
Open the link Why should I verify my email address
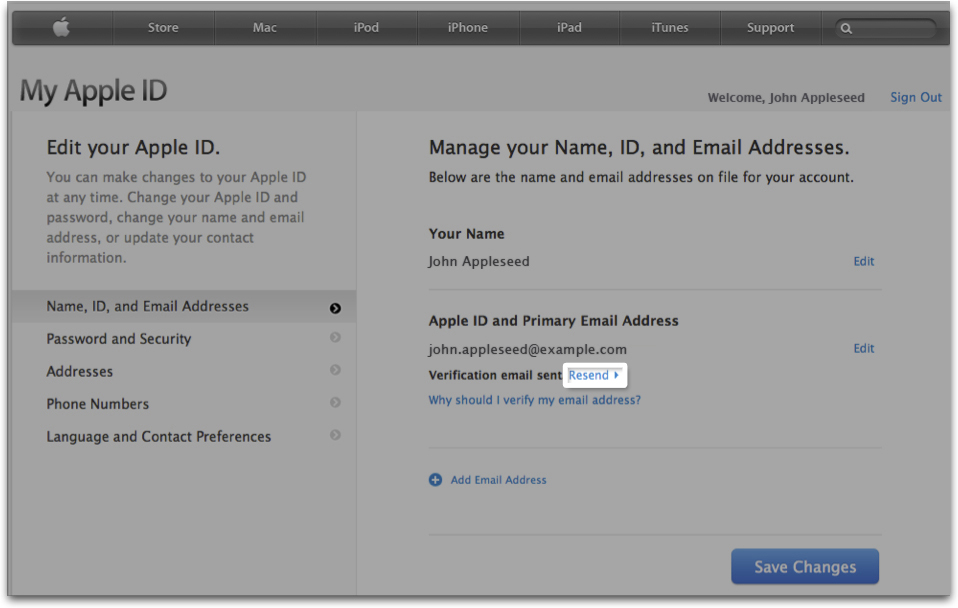point(534,399)
